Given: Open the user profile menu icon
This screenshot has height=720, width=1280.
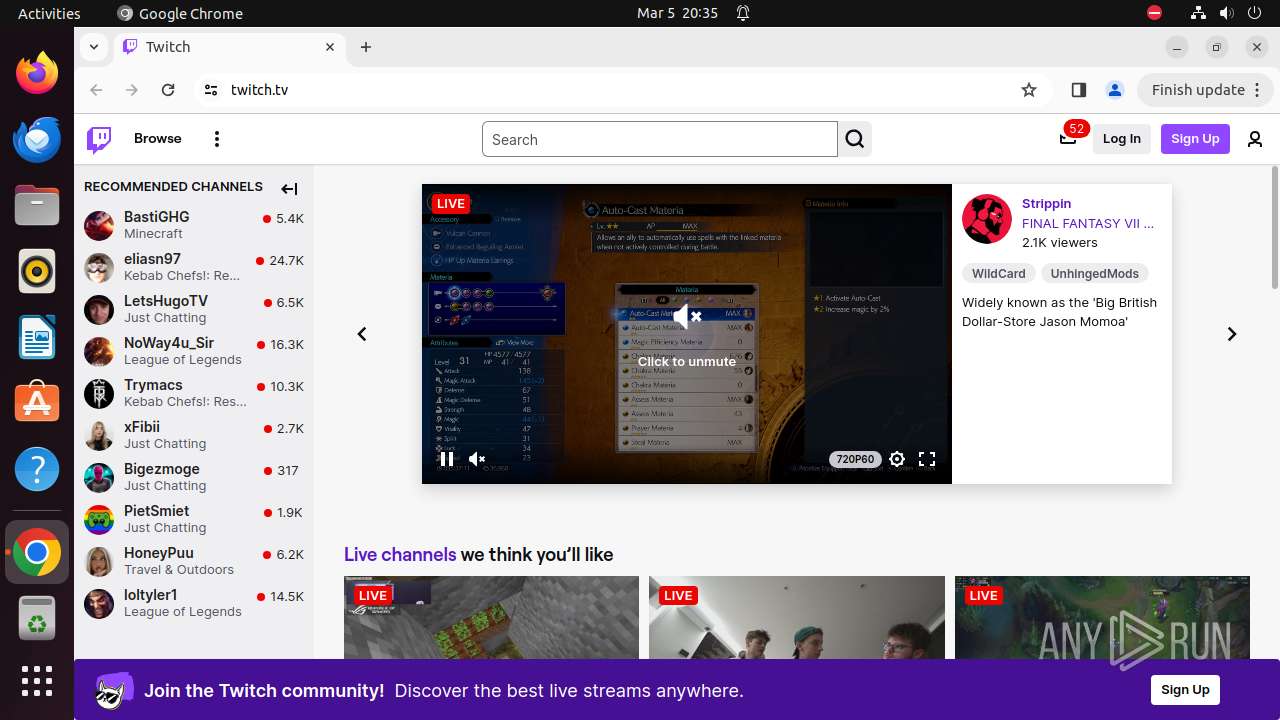Looking at the screenshot, I should 1255,139.
